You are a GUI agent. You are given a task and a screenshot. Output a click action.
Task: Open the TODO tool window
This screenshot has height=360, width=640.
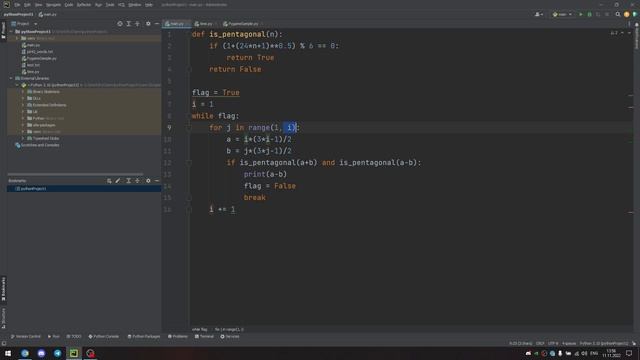(74, 336)
